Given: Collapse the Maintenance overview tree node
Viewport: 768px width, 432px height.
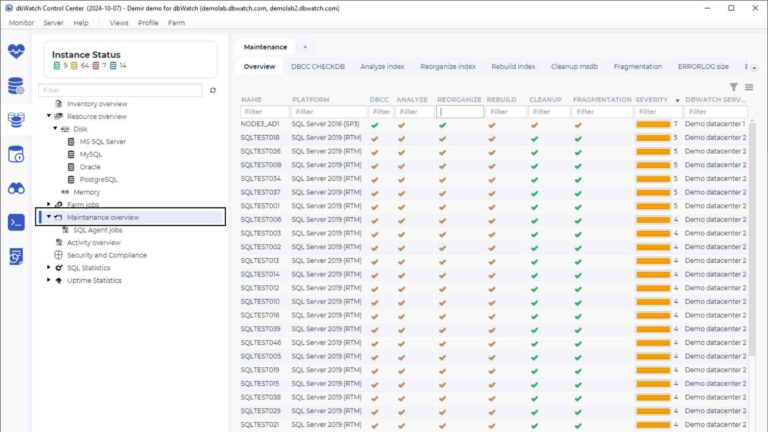Looking at the screenshot, I should (x=48, y=216).
